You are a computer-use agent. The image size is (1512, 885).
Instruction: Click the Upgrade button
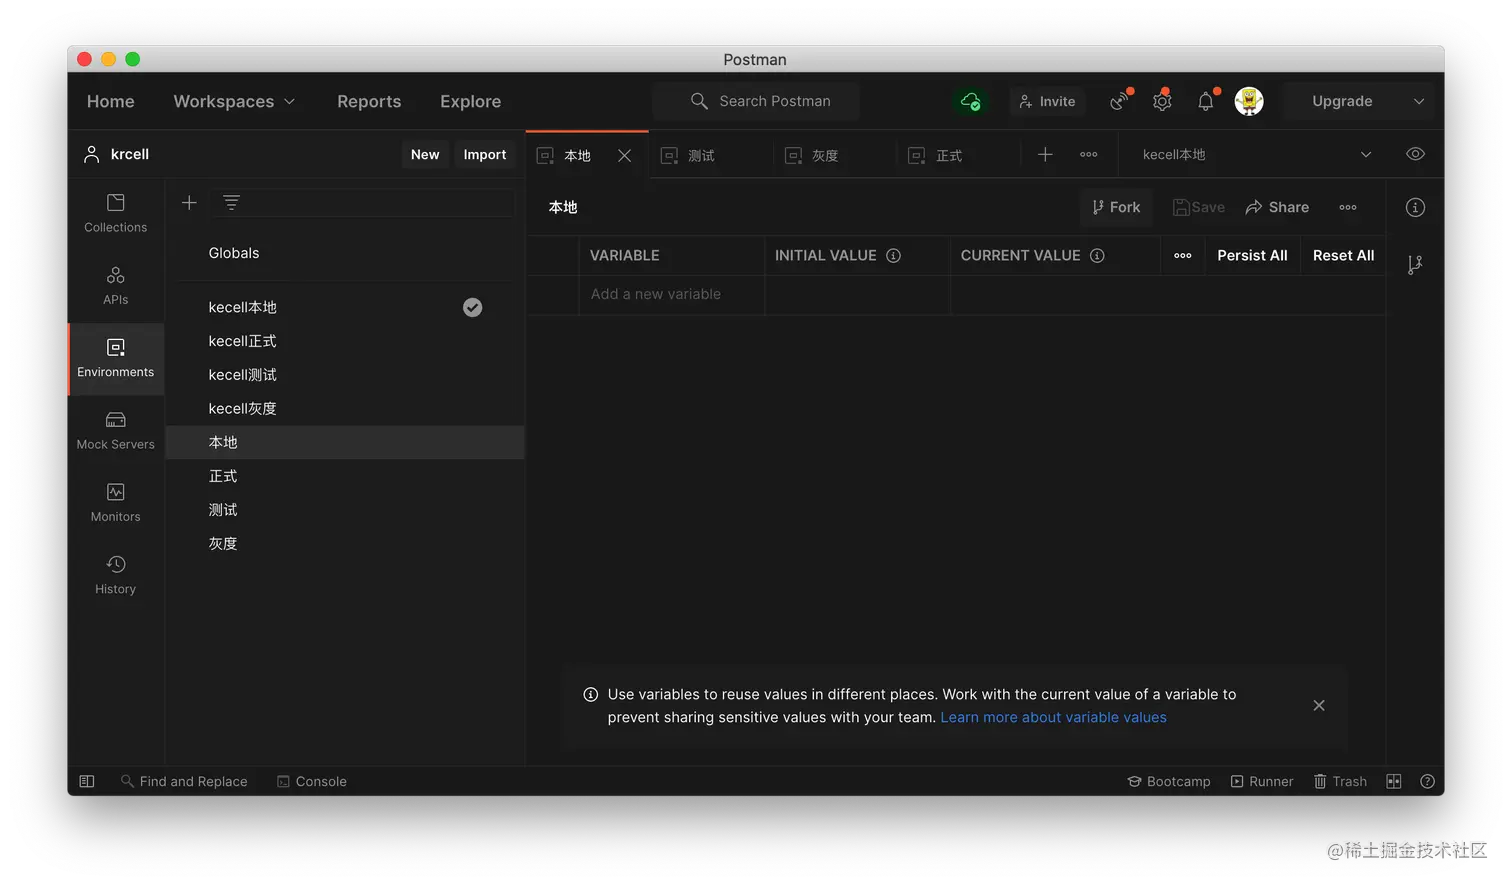[x=1342, y=101]
